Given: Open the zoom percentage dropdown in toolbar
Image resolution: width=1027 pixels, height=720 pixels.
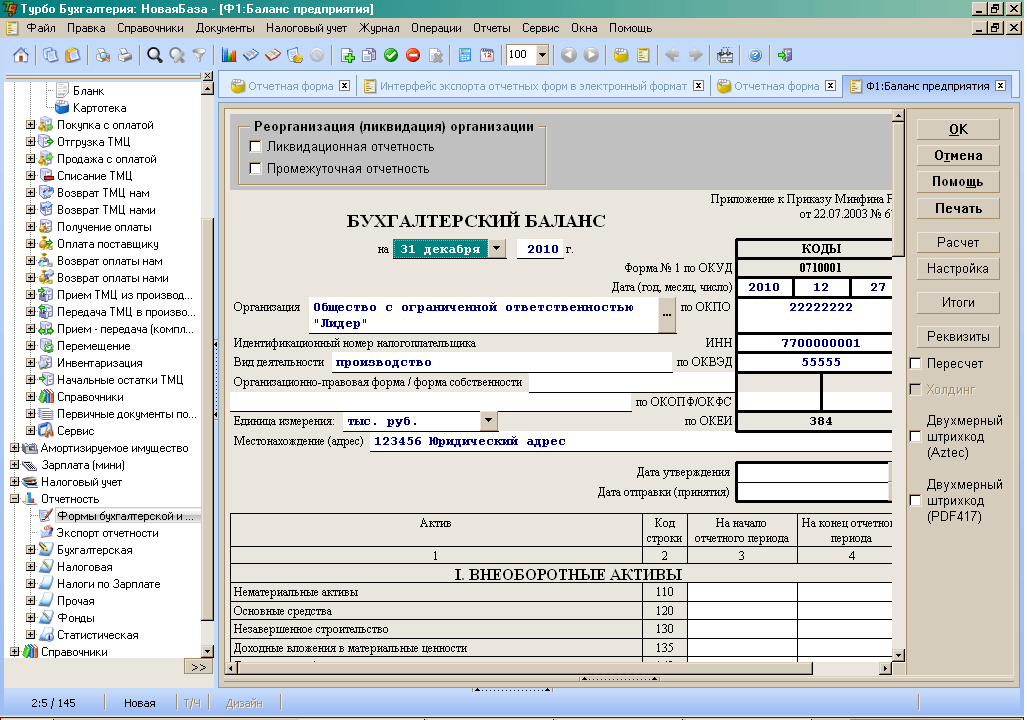Looking at the screenshot, I should (x=542, y=55).
